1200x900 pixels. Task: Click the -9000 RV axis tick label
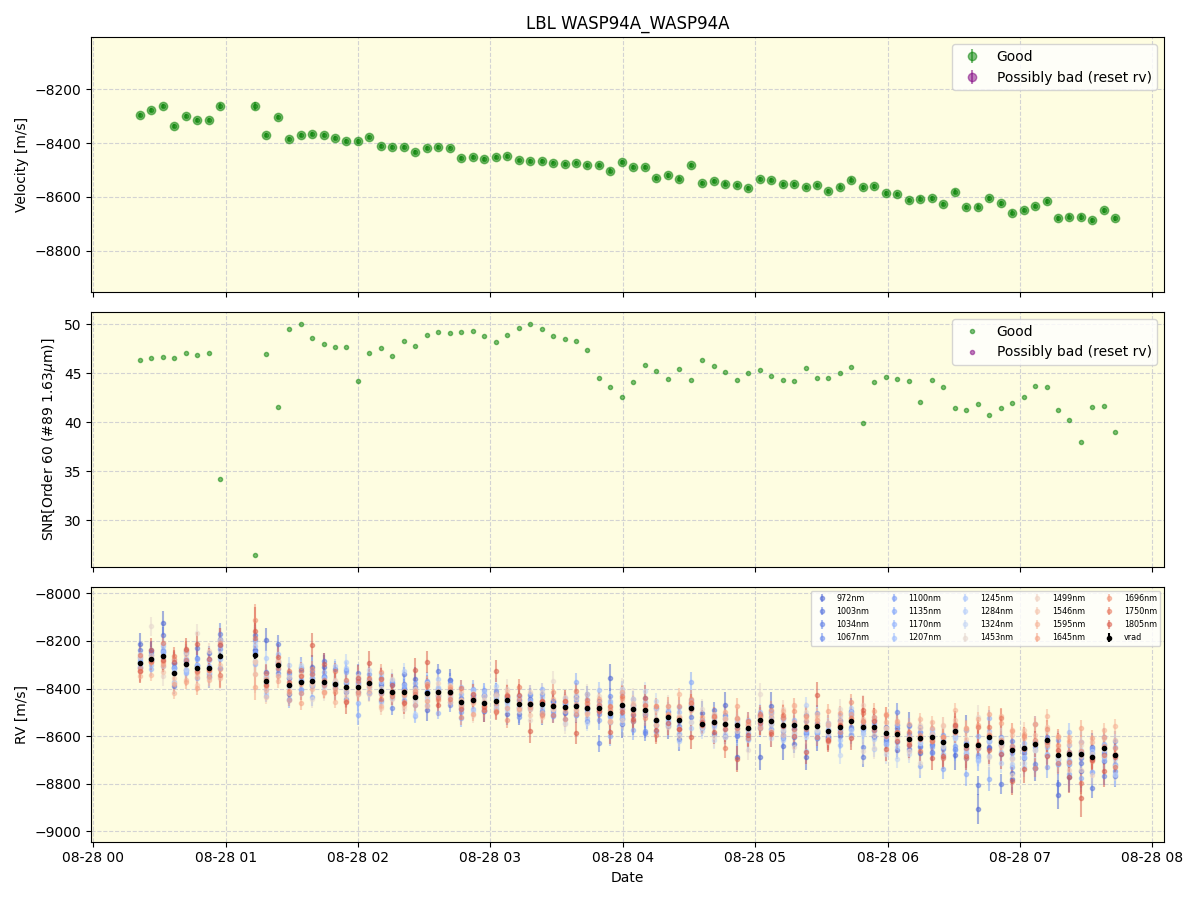(x=62, y=832)
